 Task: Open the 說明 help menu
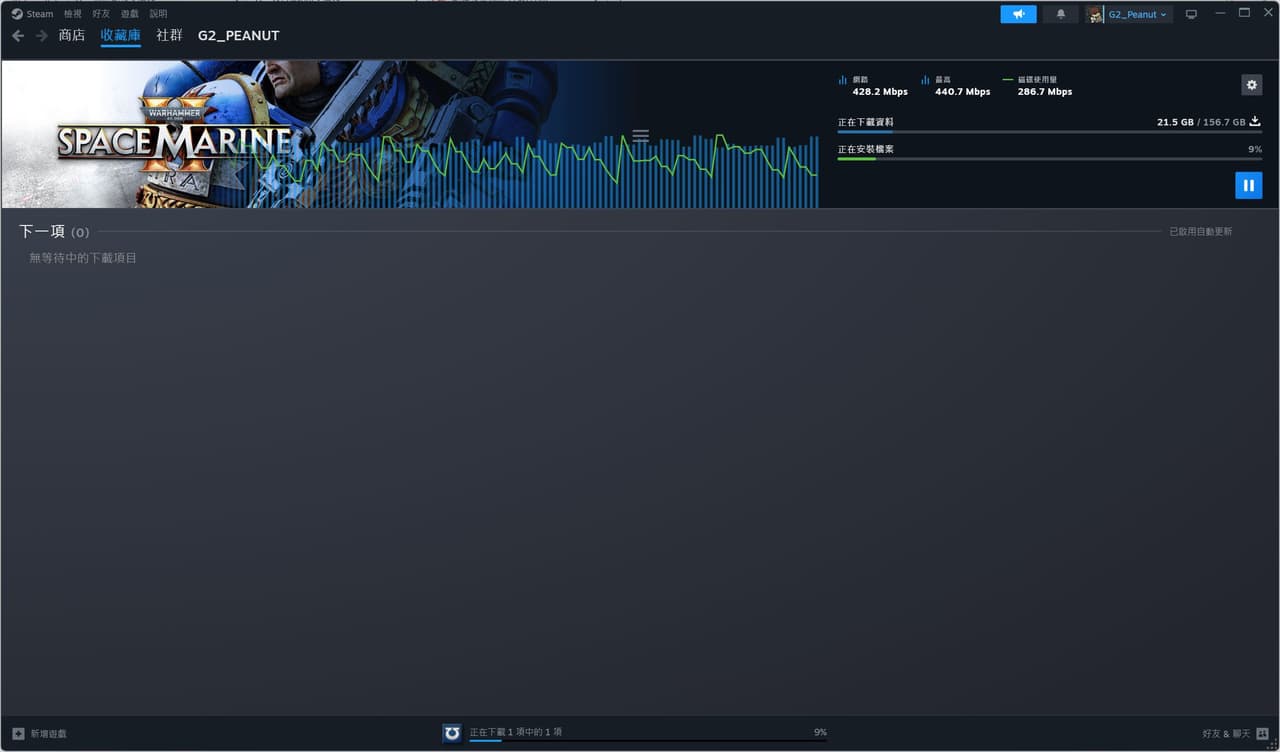158,14
